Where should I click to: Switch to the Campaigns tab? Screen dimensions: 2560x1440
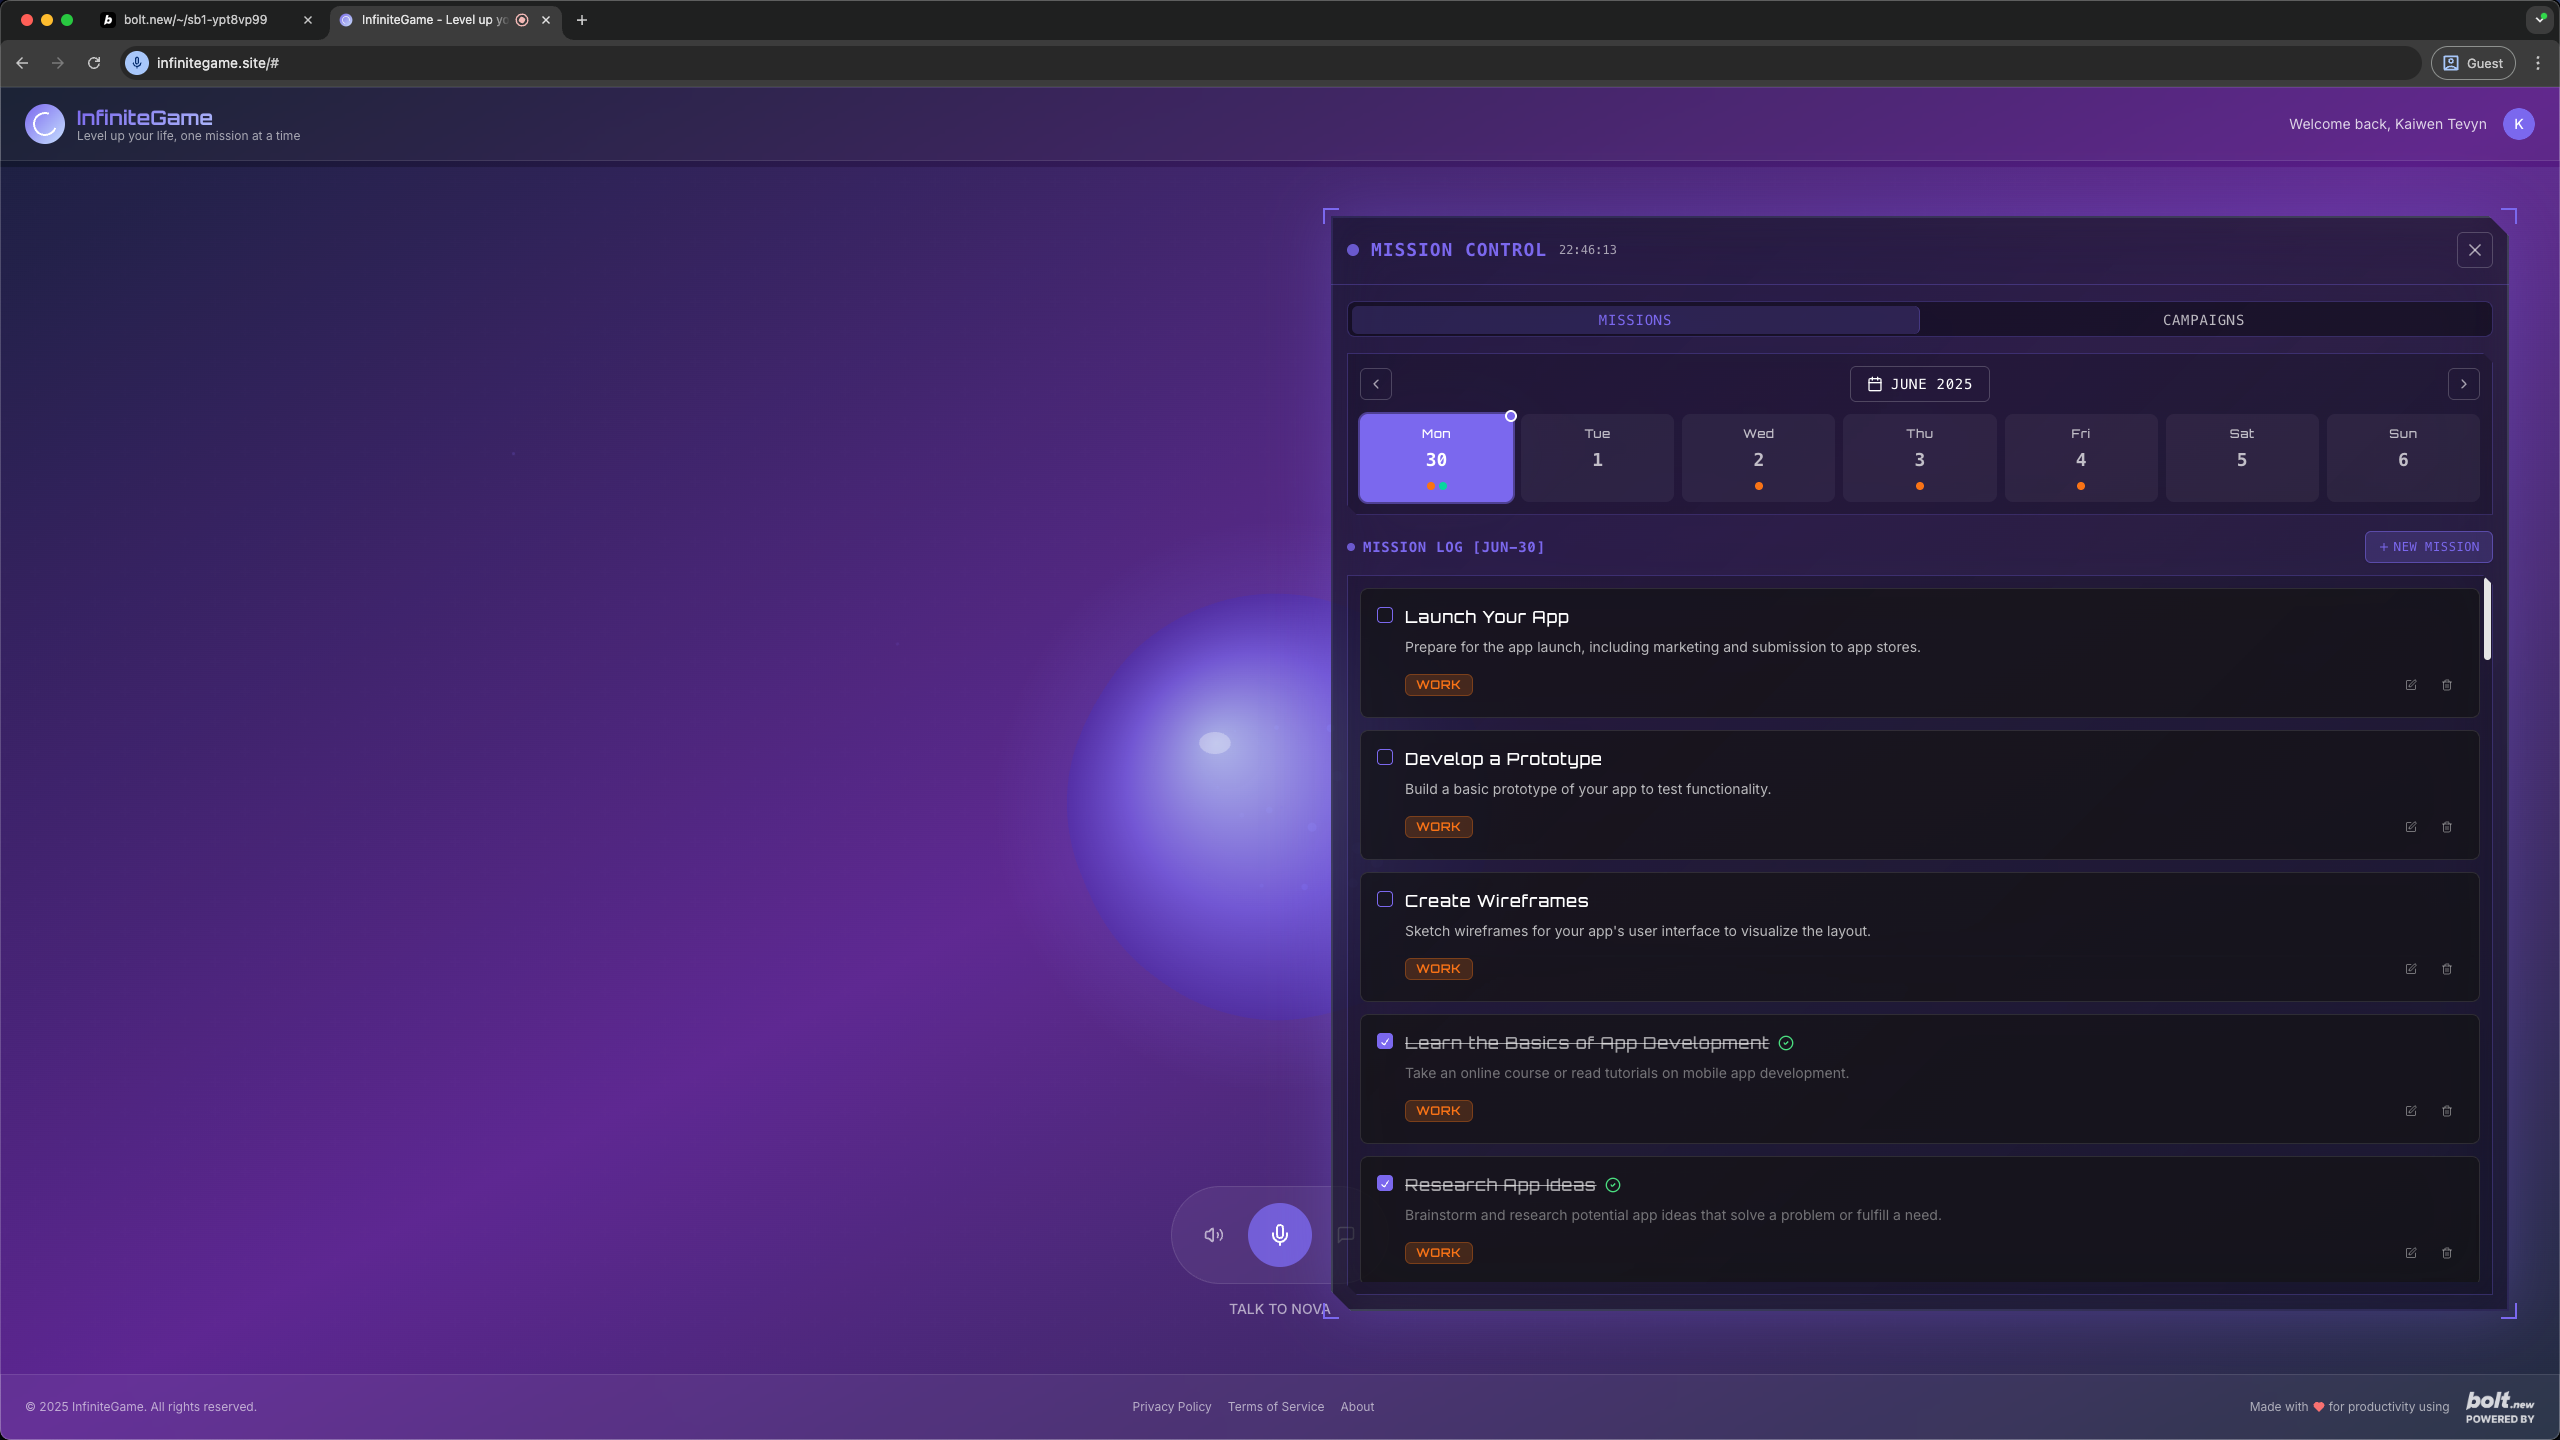point(2203,320)
